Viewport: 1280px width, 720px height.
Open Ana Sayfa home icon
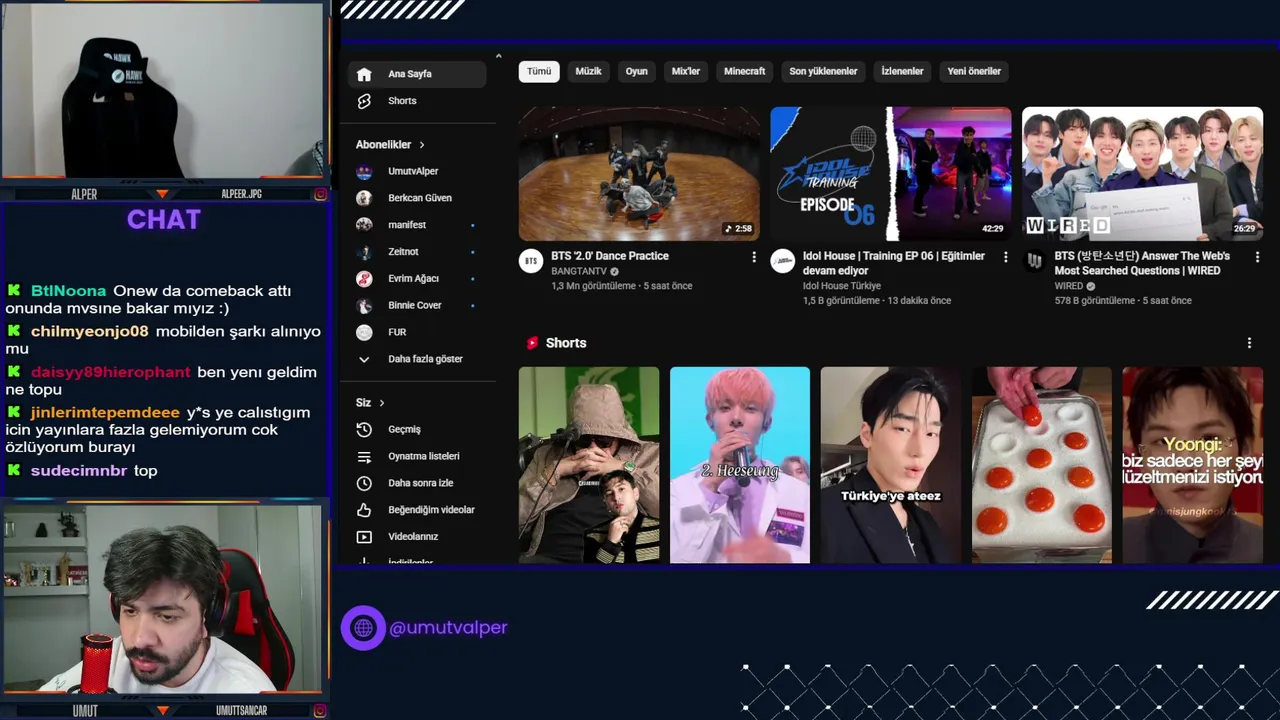click(364, 74)
